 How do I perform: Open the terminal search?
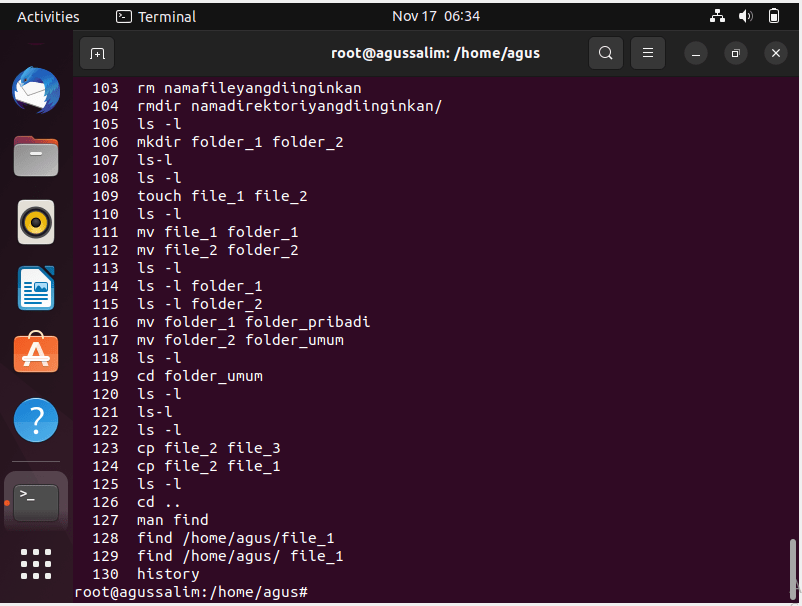pos(606,53)
